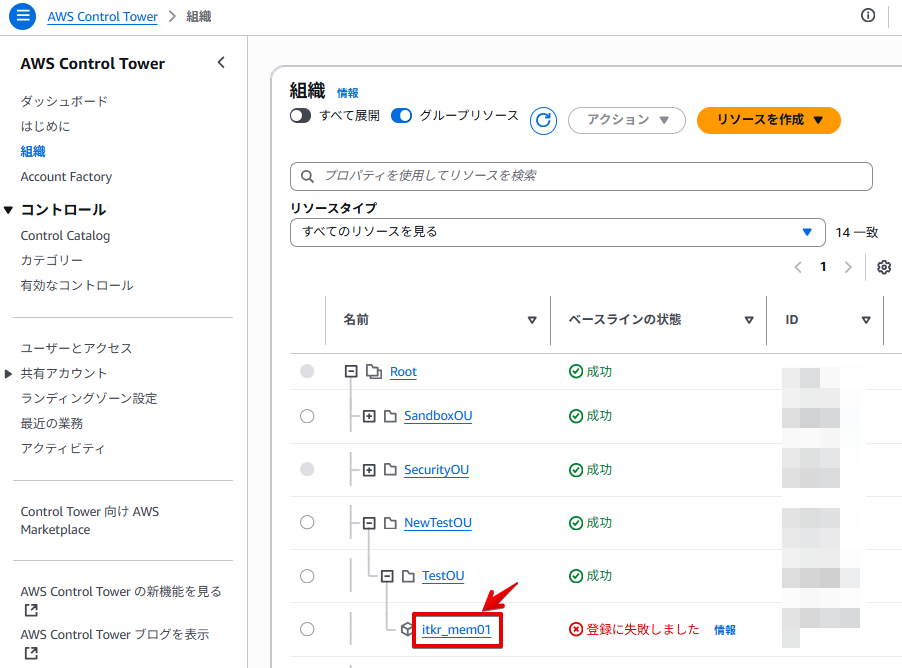Screen dimensions: 902x668
Task: Click the success check icon for SecurityOU
Action: point(575,470)
